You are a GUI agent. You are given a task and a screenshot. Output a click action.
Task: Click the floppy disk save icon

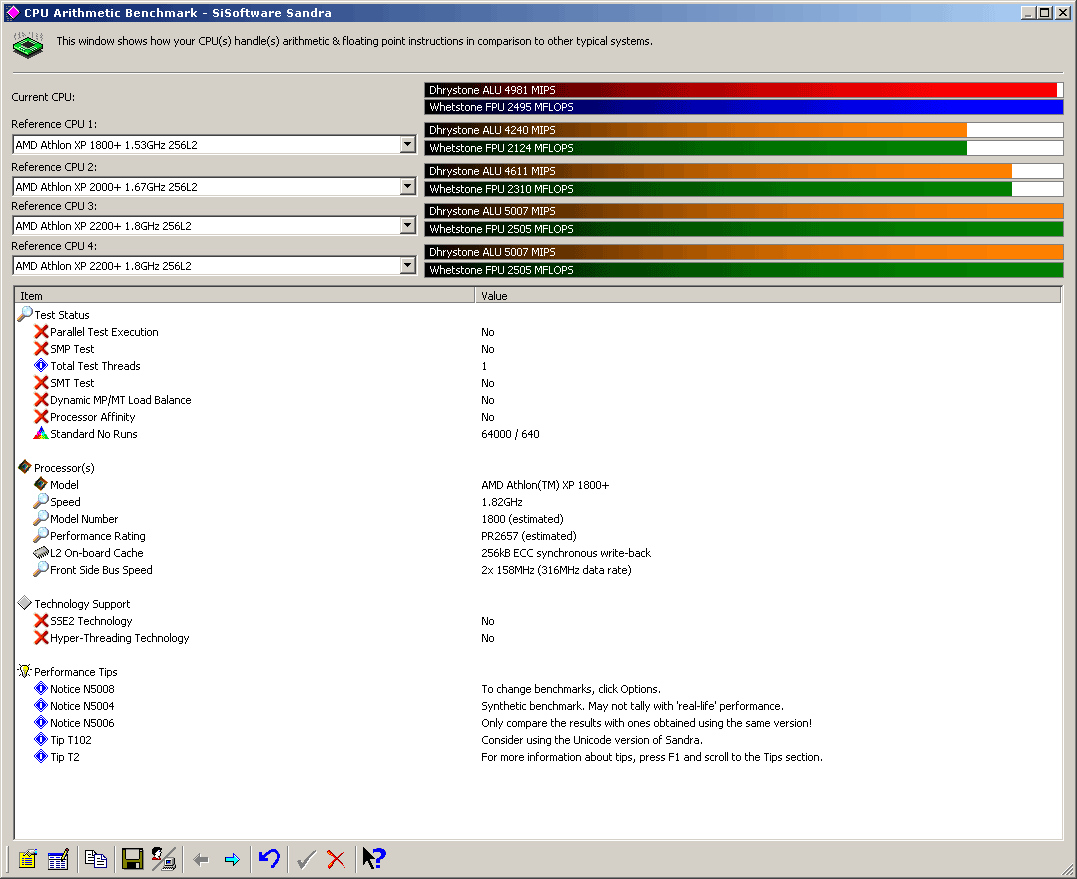point(132,858)
